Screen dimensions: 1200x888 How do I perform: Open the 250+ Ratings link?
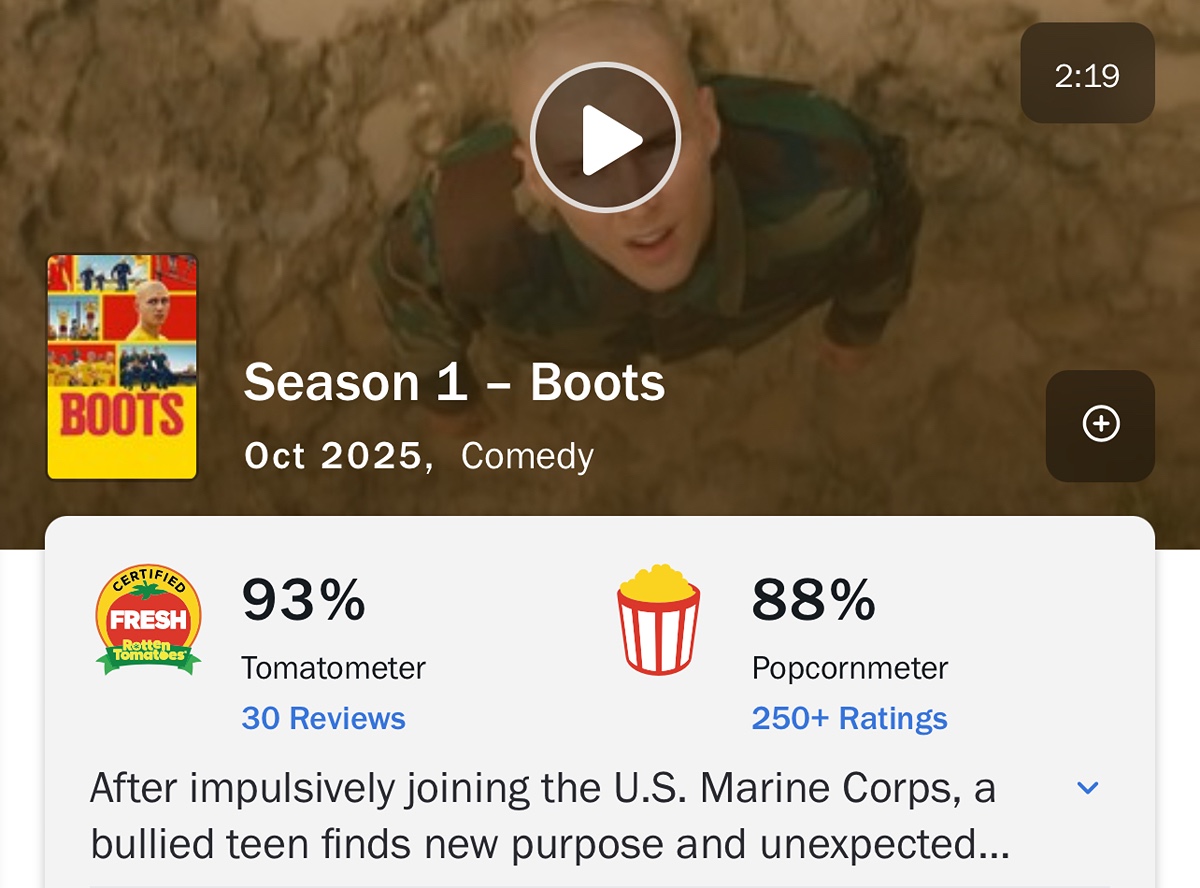pos(849,718)
